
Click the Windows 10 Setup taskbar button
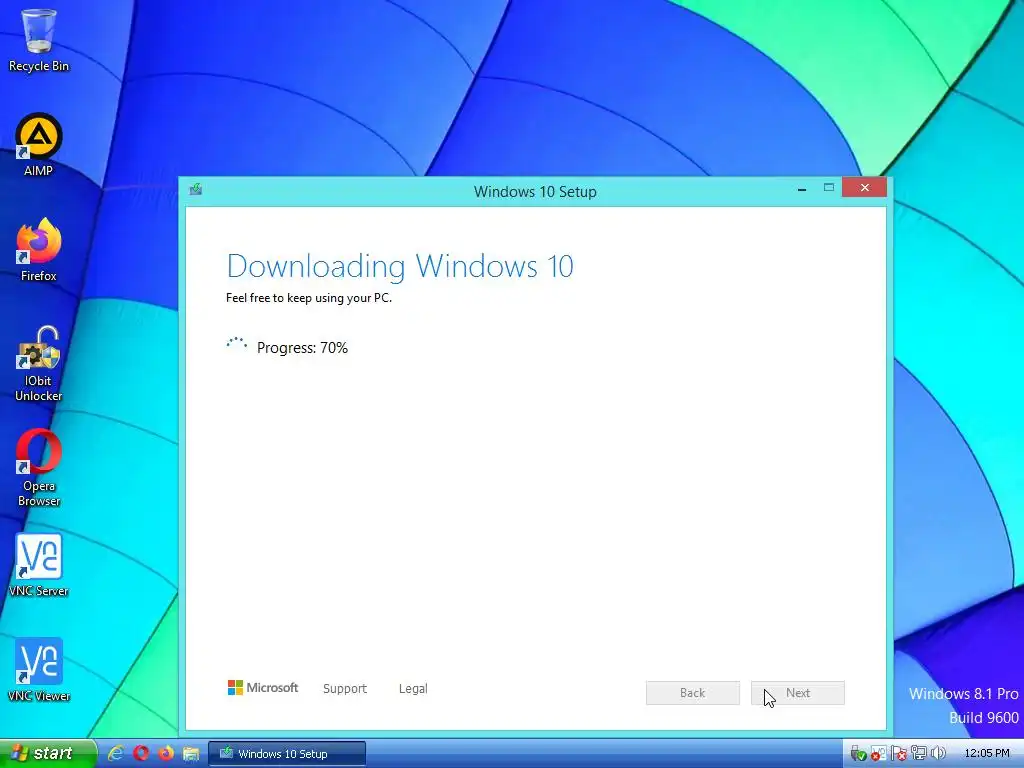click(x=287, y=754)
